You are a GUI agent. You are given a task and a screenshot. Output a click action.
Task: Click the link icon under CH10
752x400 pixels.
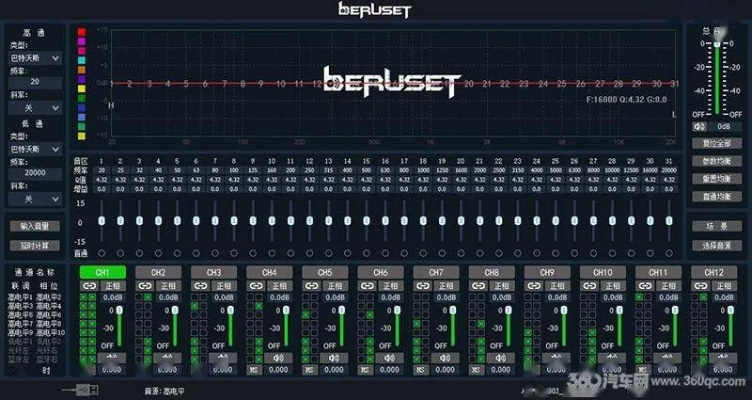coord(589,286)
